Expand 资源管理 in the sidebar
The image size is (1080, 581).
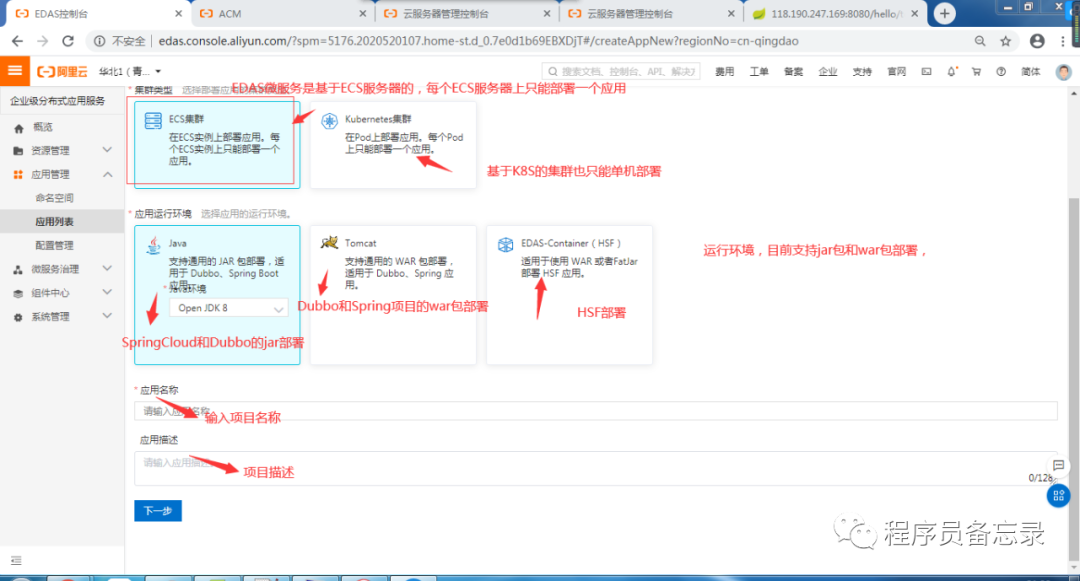(x=62, y=150)
